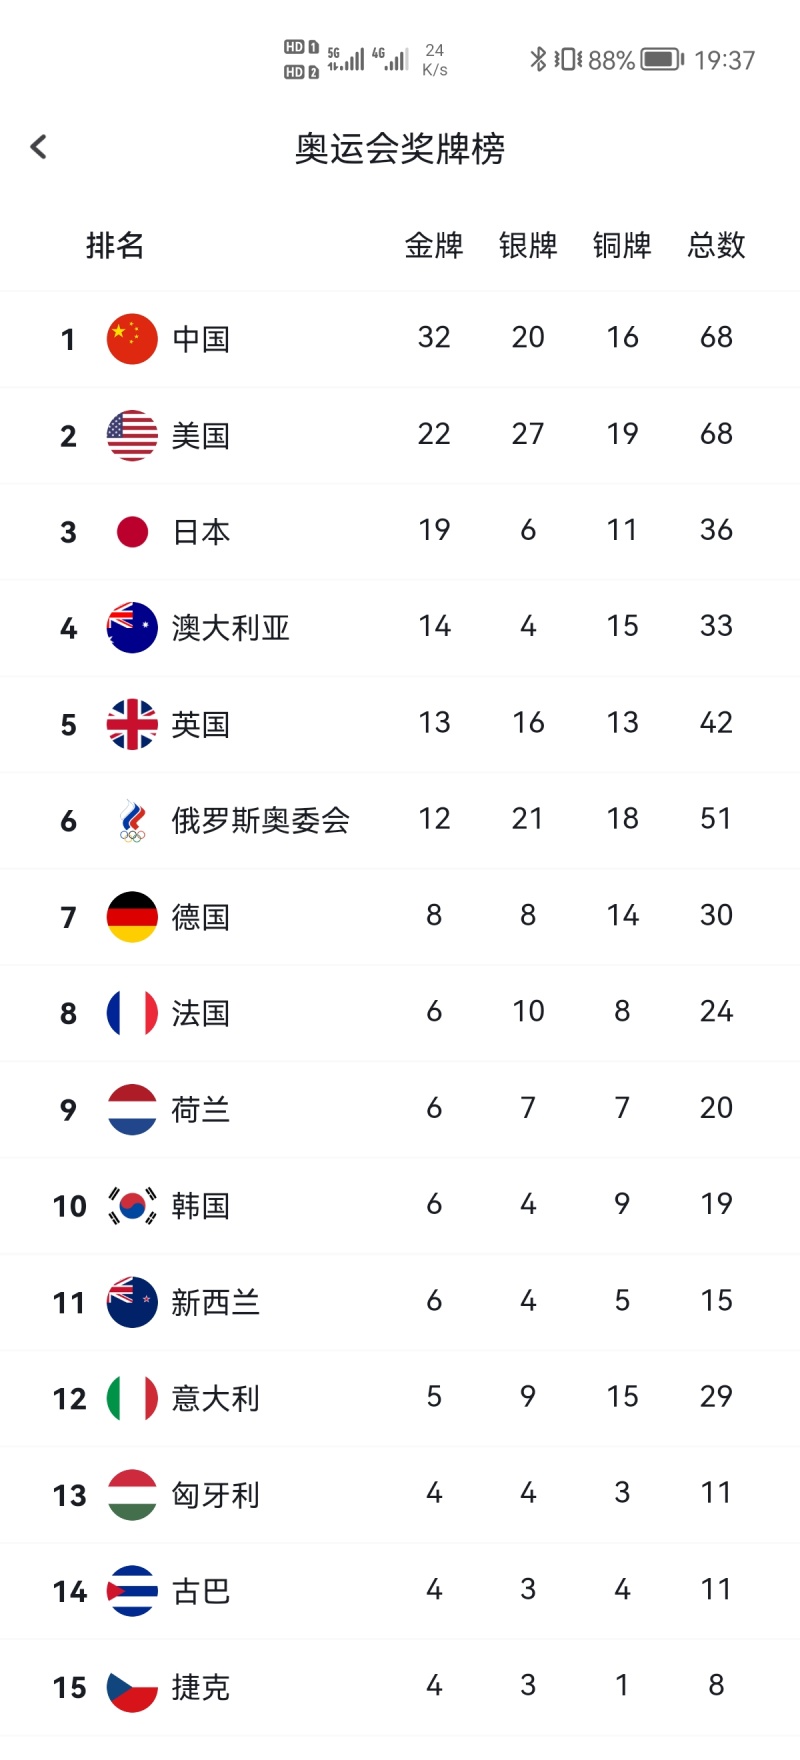This screenshot has width=800, height=1760.
Task: Sort by the 总数 column header
Action: pyautogui.click(x=716, y=245)
